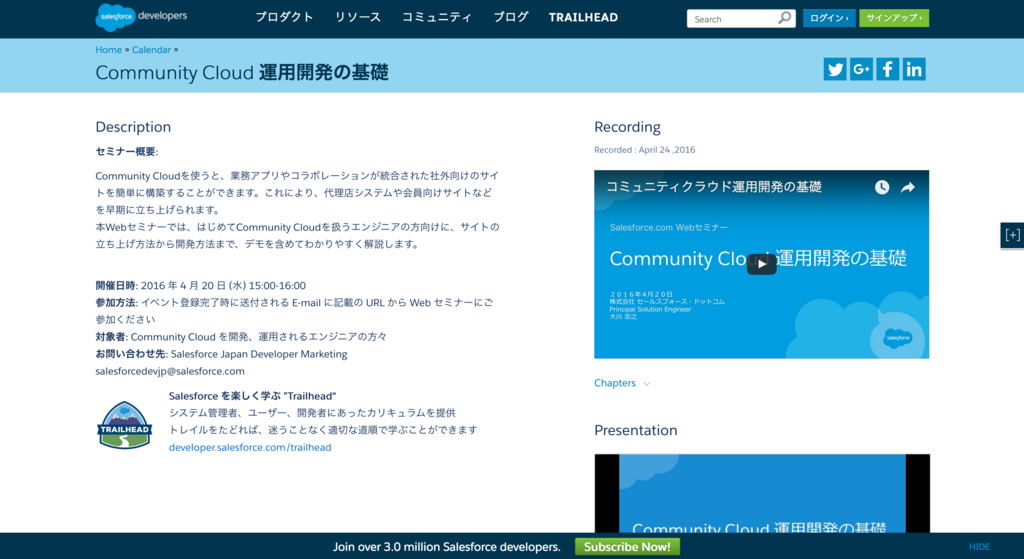
Task: Click the Recorded : April 24 ,2016 text
Action: pos(645,150)
